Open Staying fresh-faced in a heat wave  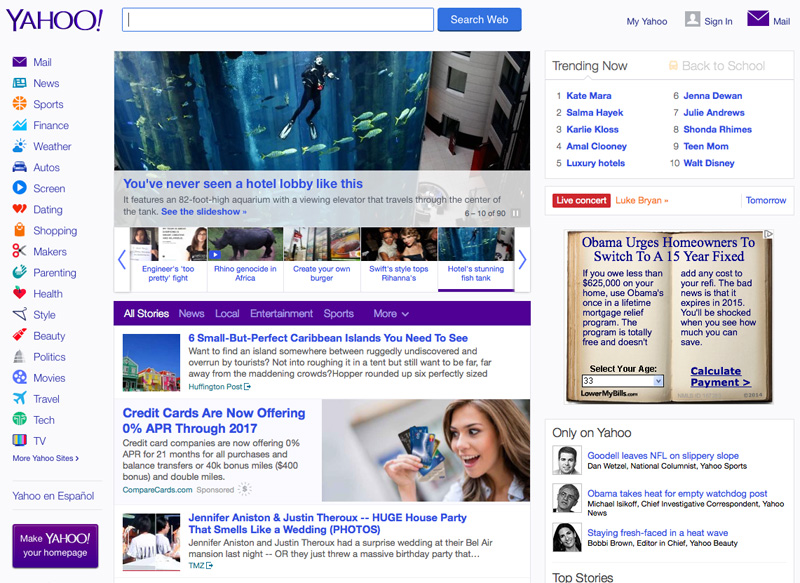(657, 533)
